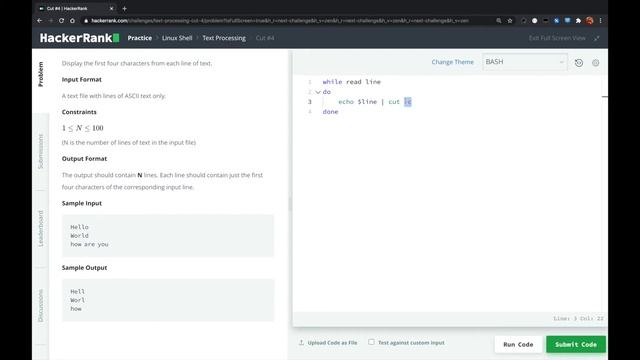
Task: Open a new browser tab
Action: click(x=124, y=8)
